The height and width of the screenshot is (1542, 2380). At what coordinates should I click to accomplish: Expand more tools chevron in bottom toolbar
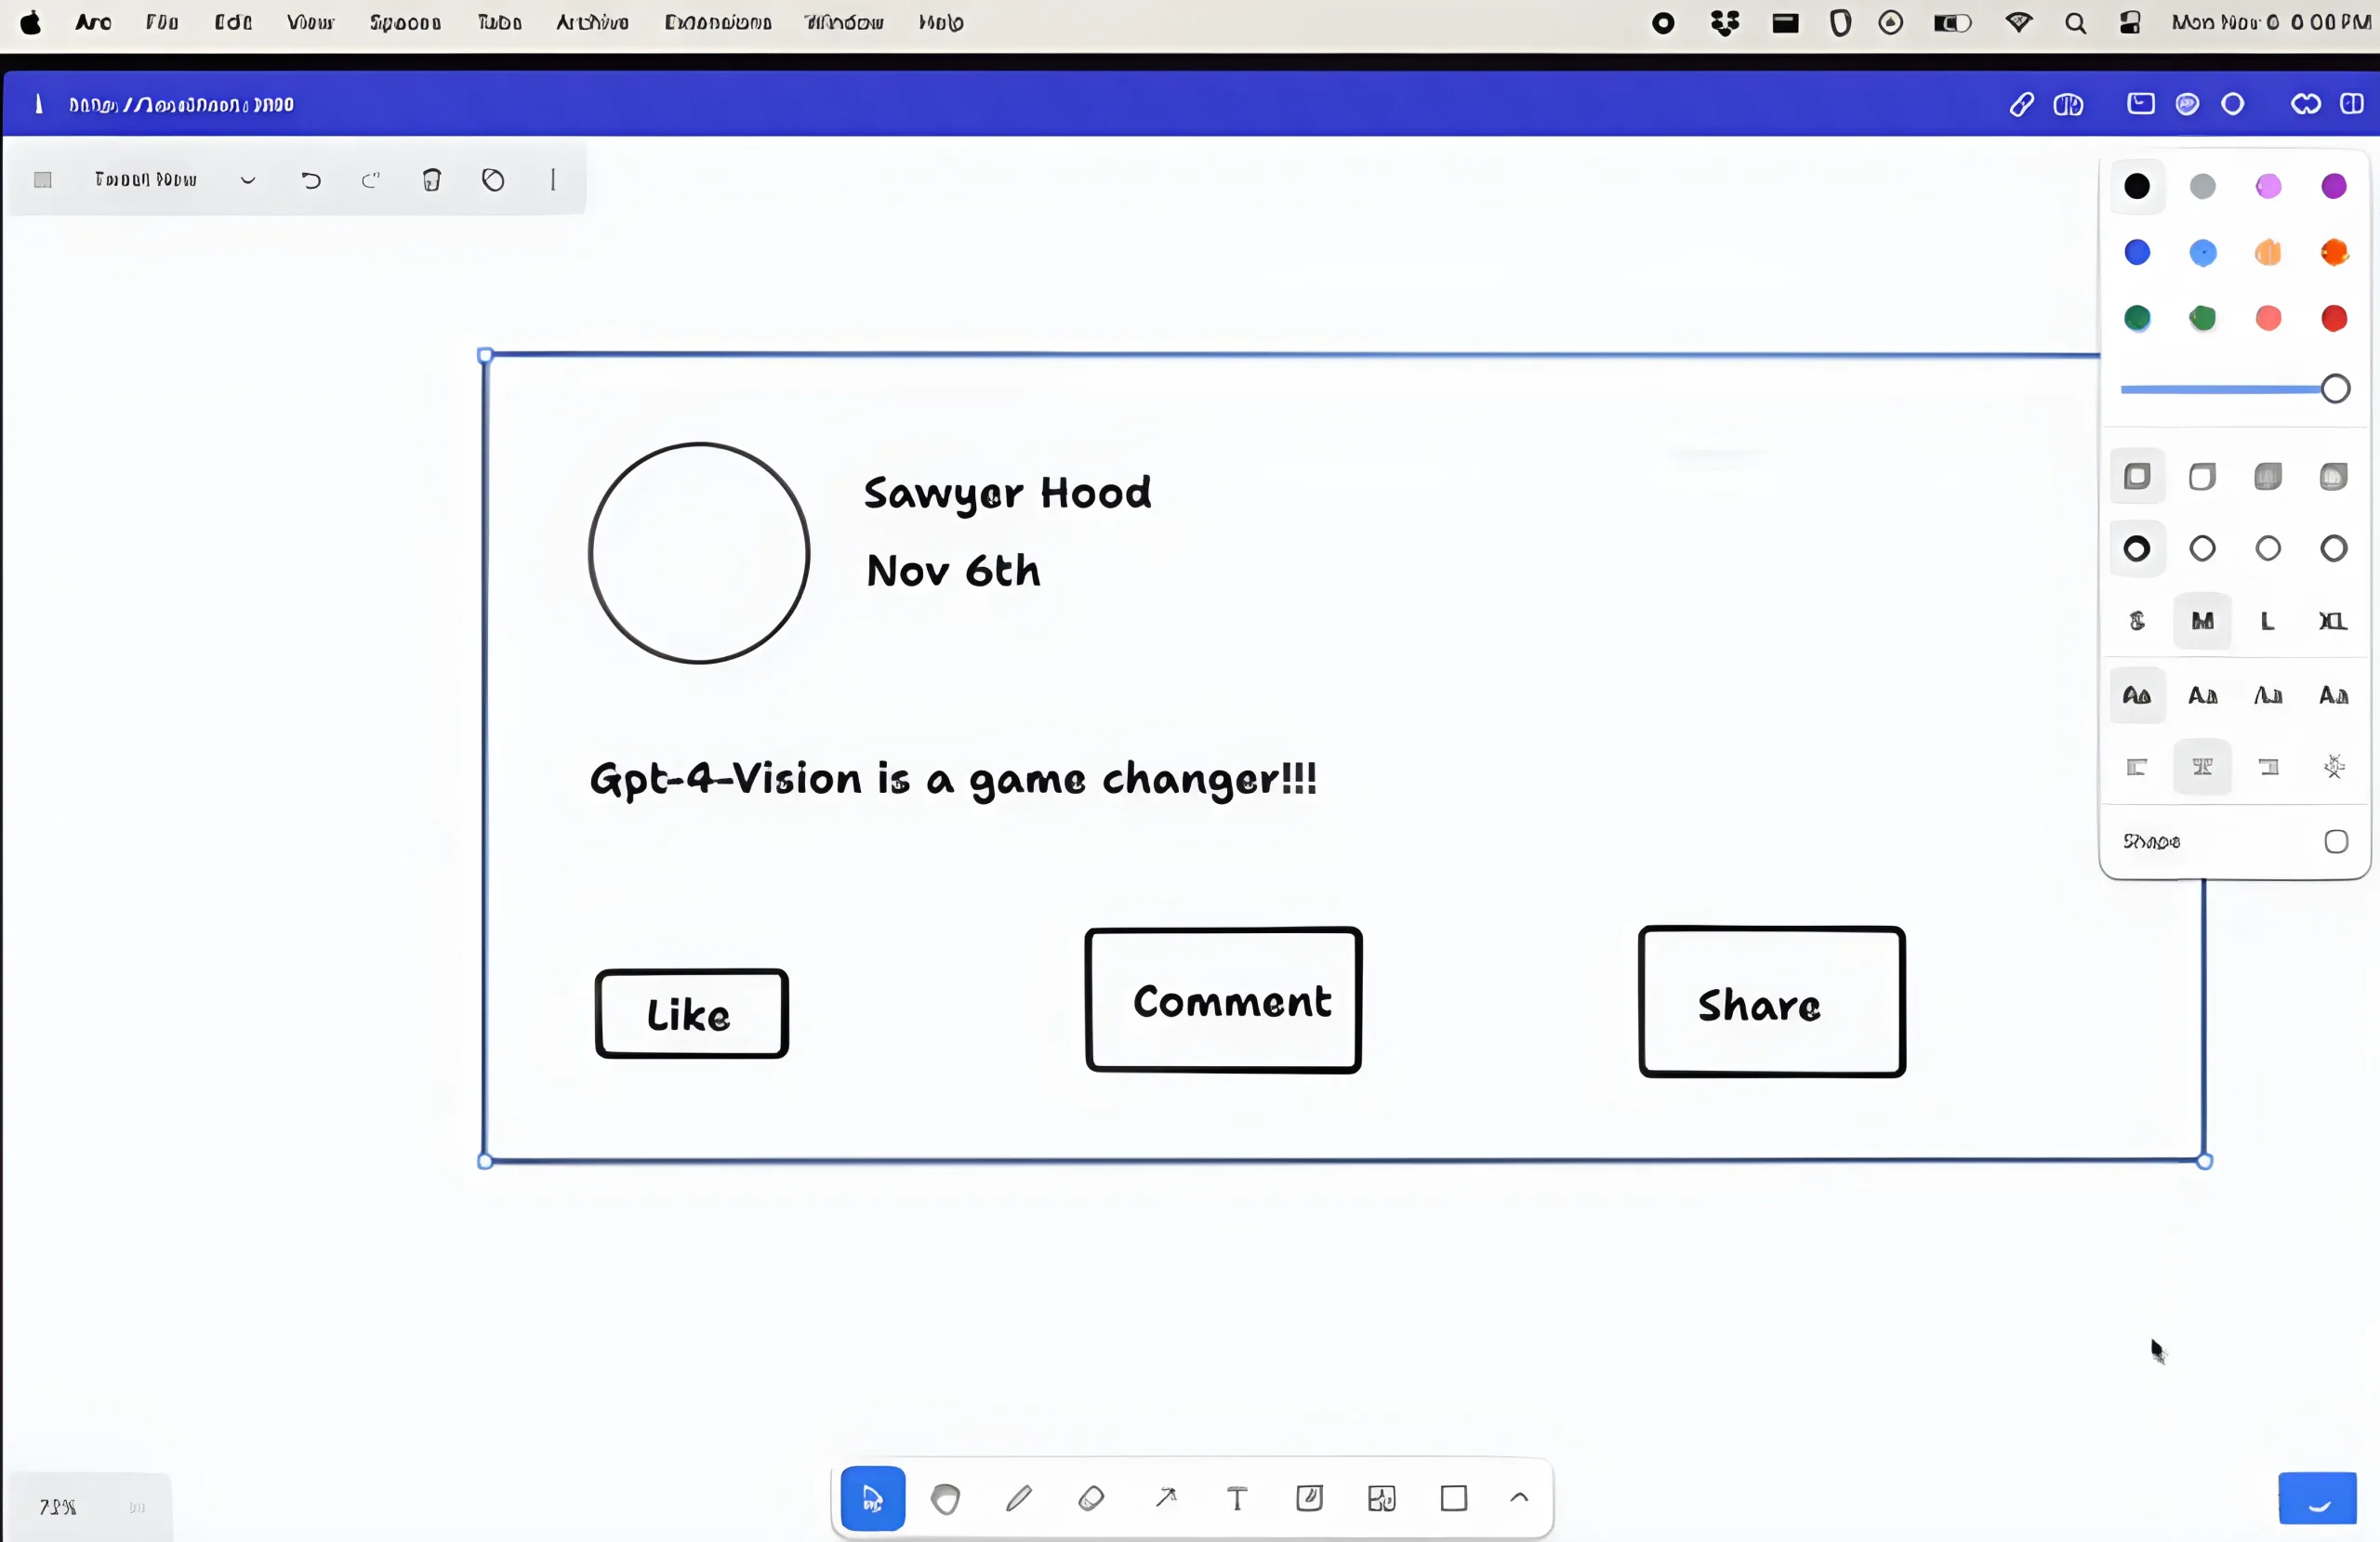[x=1519, y=1497]
